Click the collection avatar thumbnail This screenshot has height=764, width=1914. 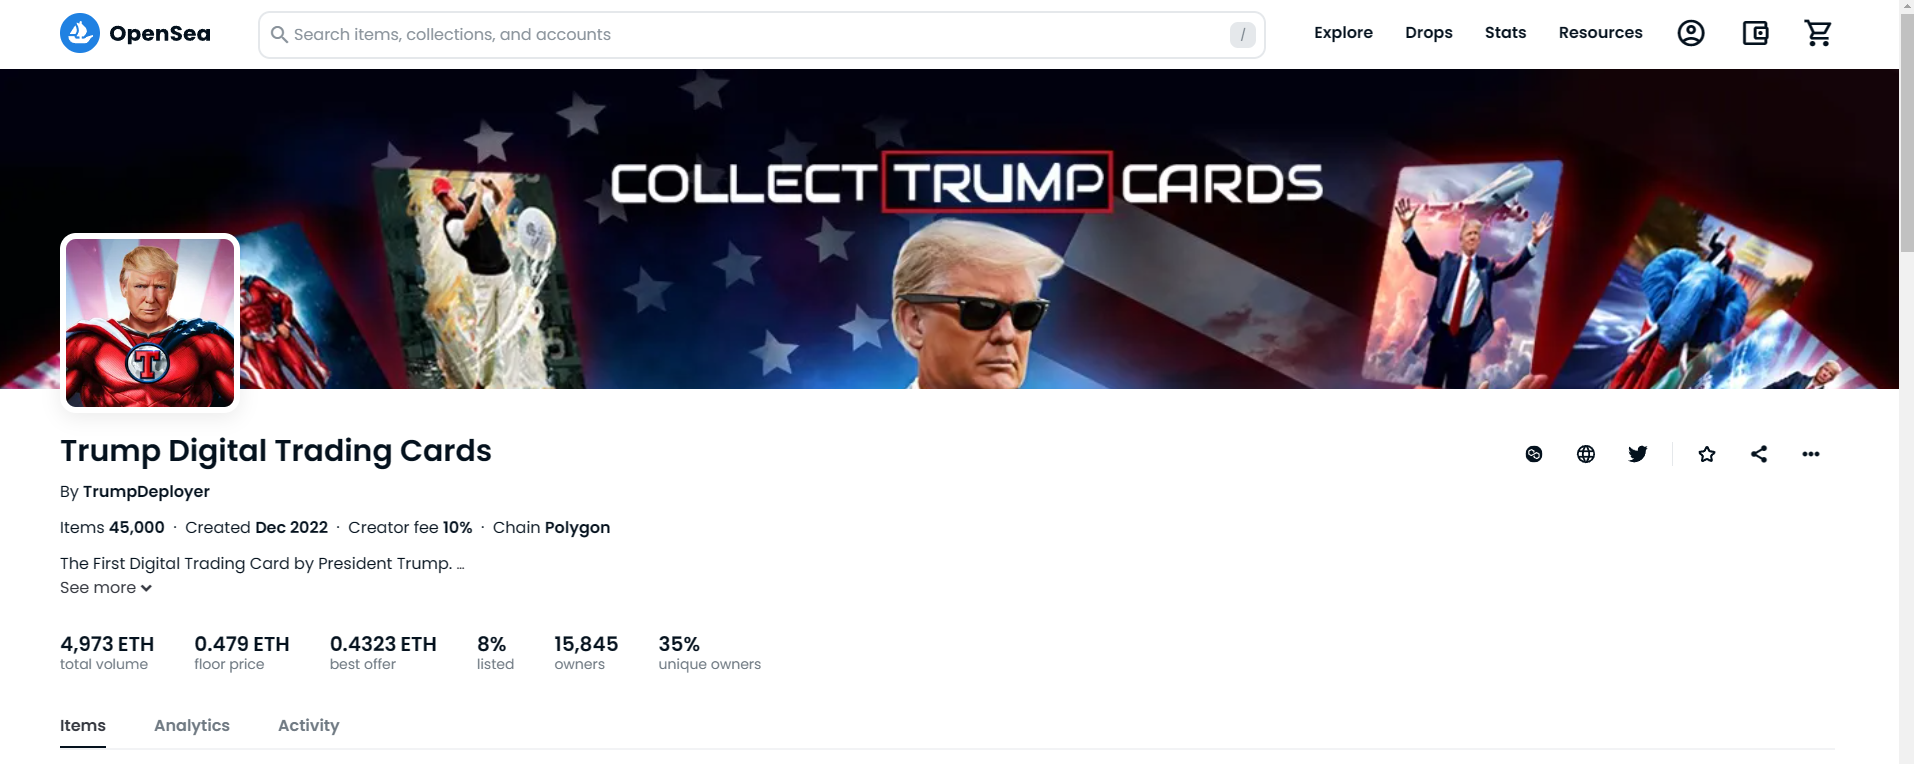(150, 323)
